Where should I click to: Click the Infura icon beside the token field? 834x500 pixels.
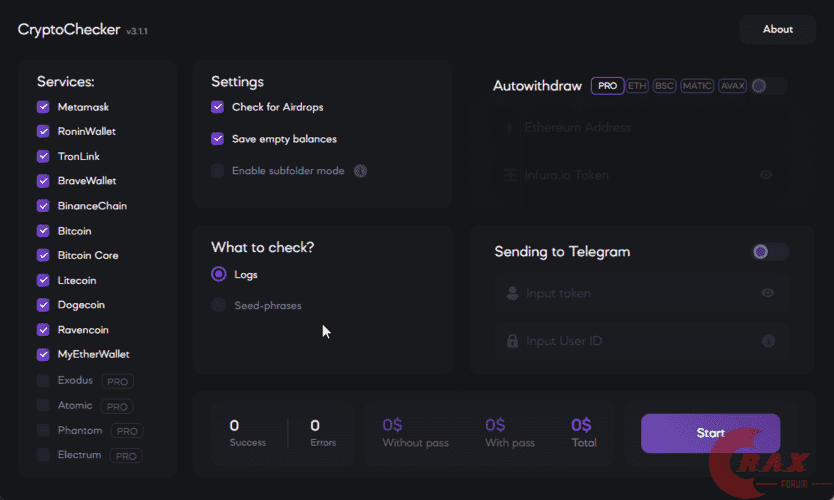coord(510,175)
